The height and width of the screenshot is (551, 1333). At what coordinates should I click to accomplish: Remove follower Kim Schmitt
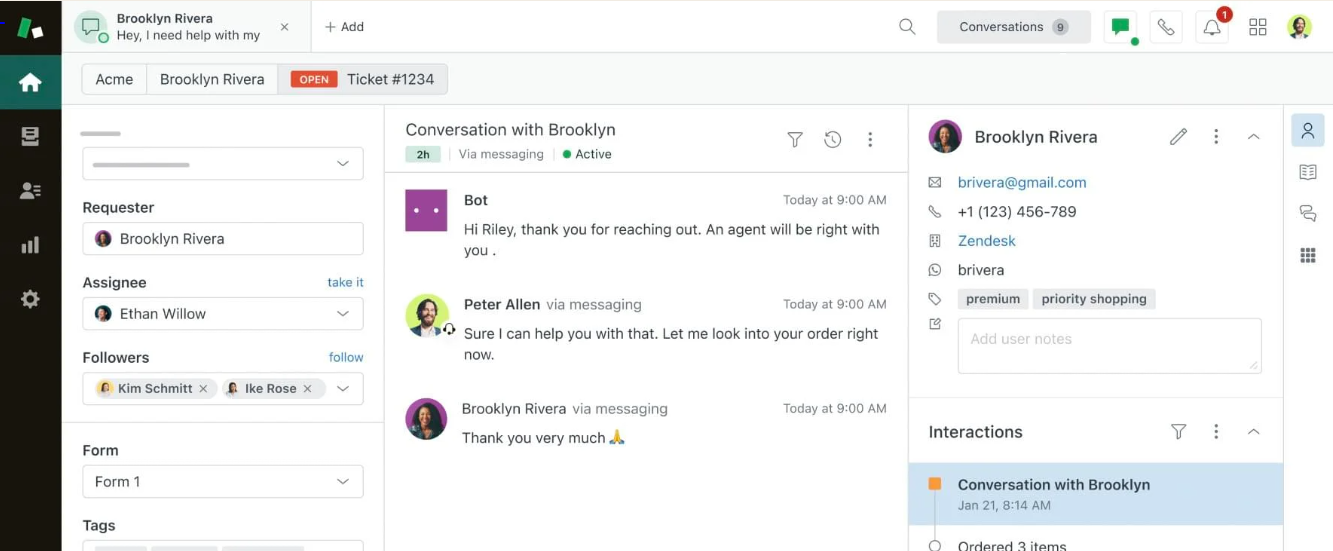coord(203,389)
